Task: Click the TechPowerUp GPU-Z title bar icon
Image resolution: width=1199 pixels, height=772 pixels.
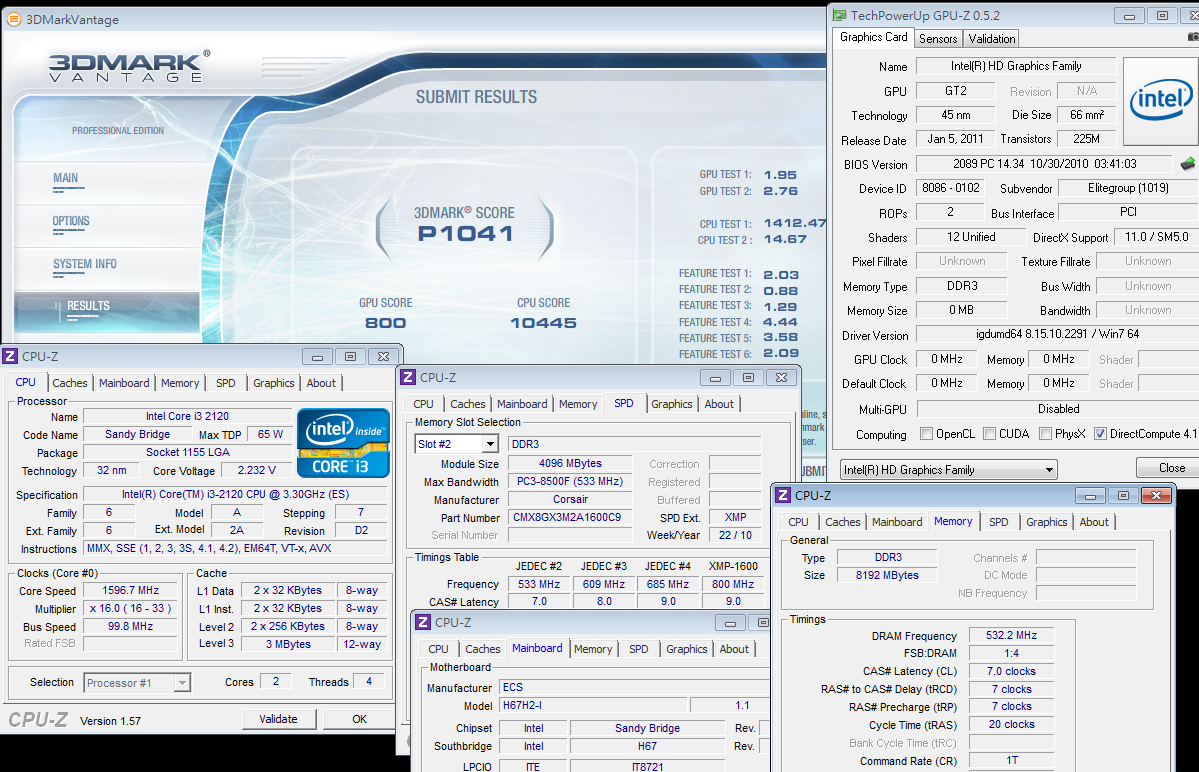Action: pos(838,15)
